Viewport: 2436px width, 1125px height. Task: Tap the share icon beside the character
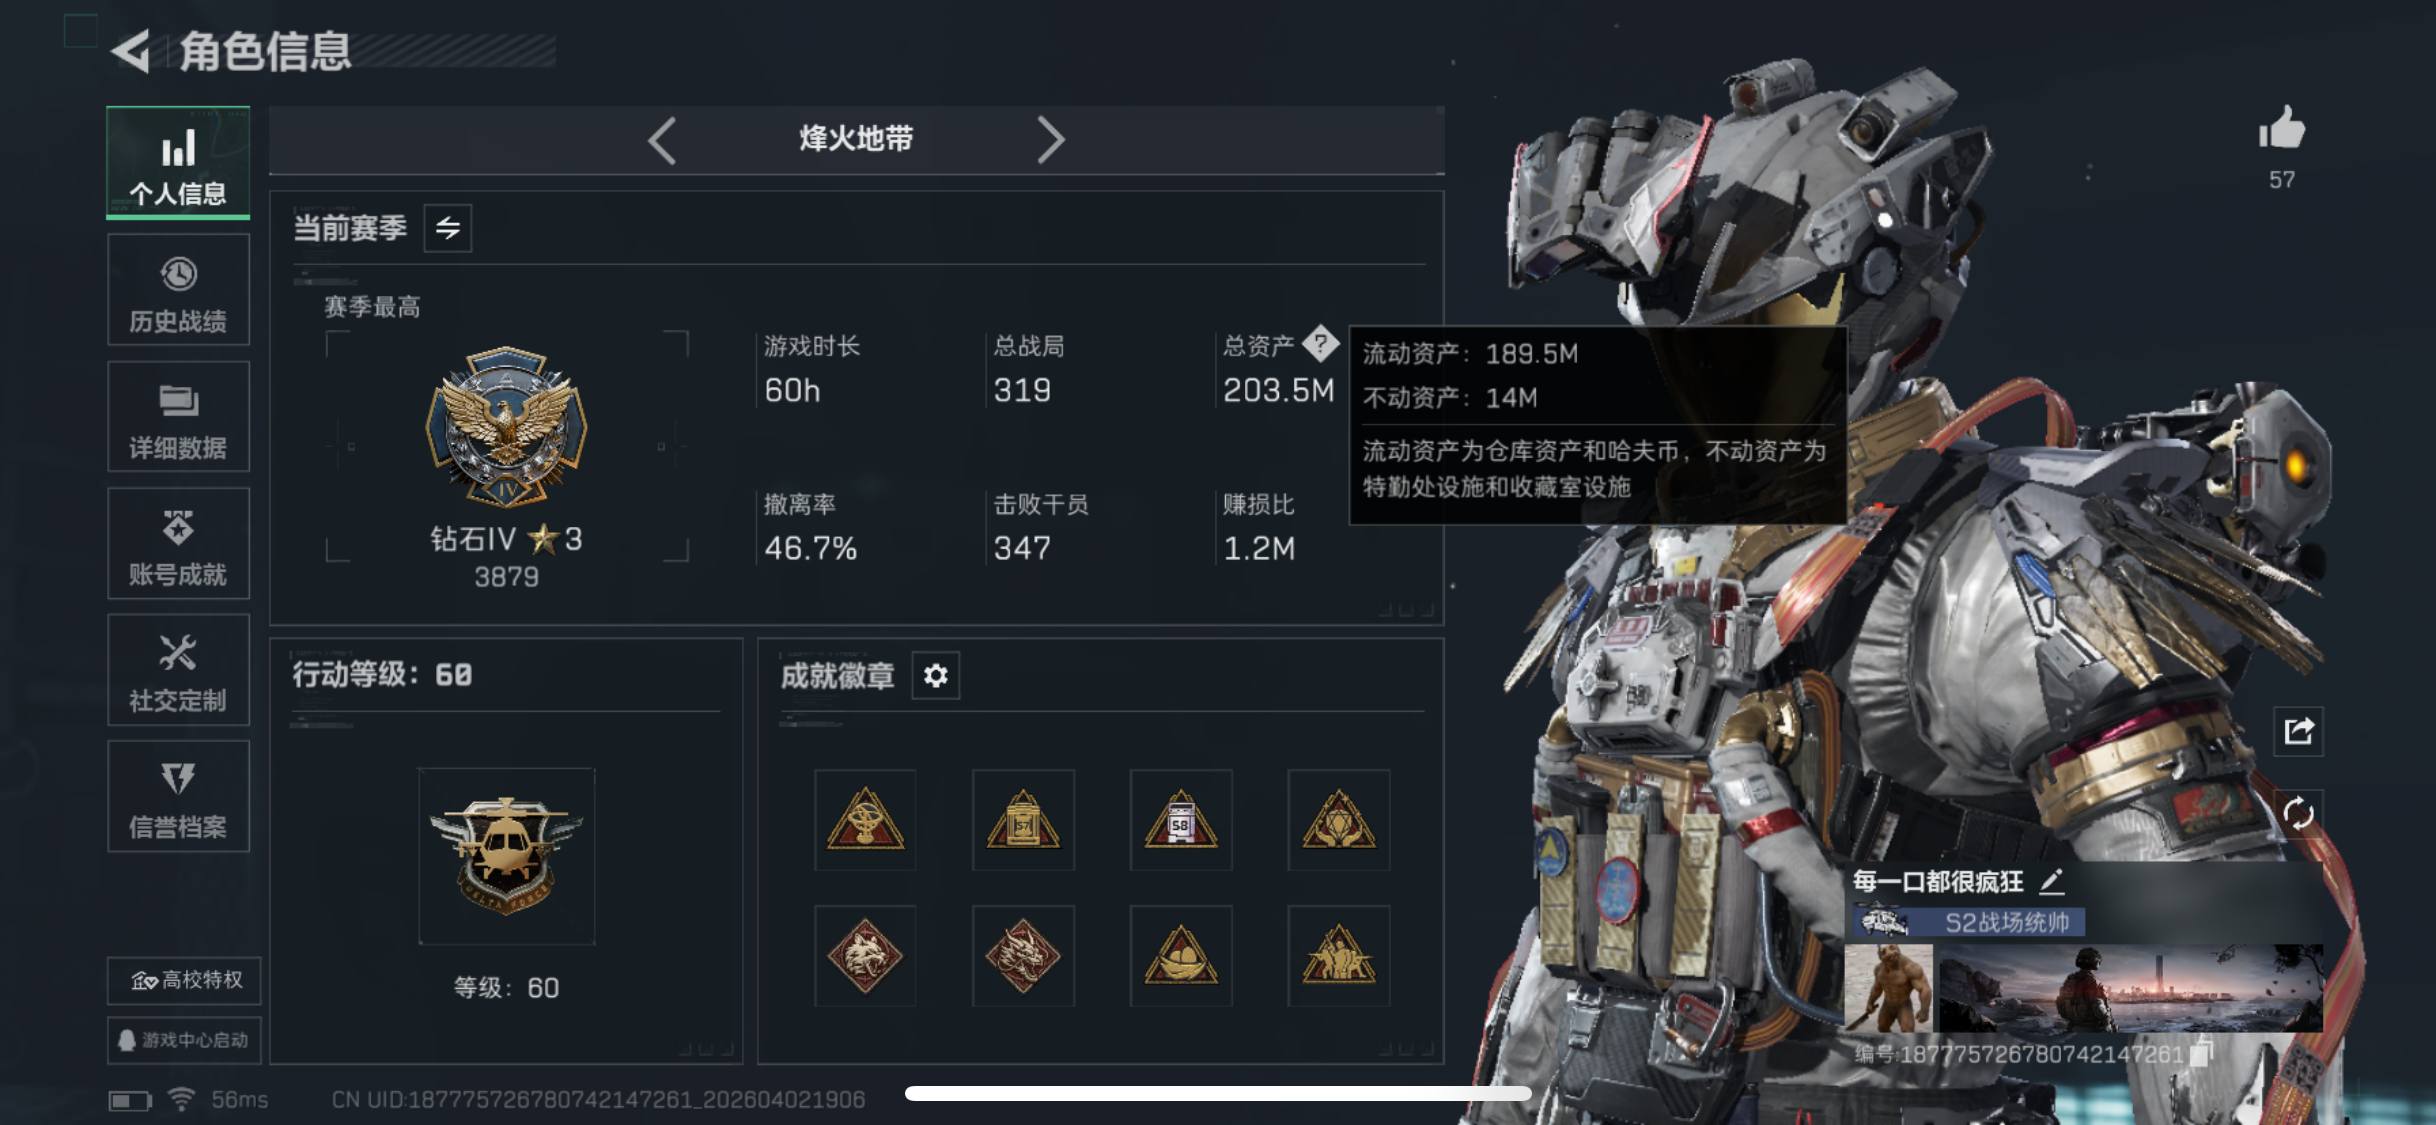2298,731
